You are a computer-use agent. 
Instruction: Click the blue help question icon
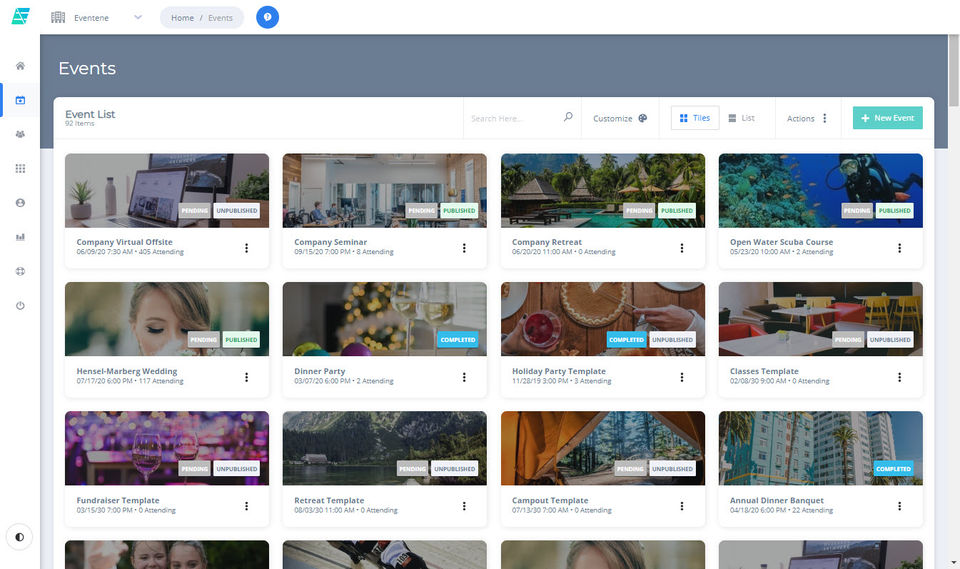coord(268,17)
